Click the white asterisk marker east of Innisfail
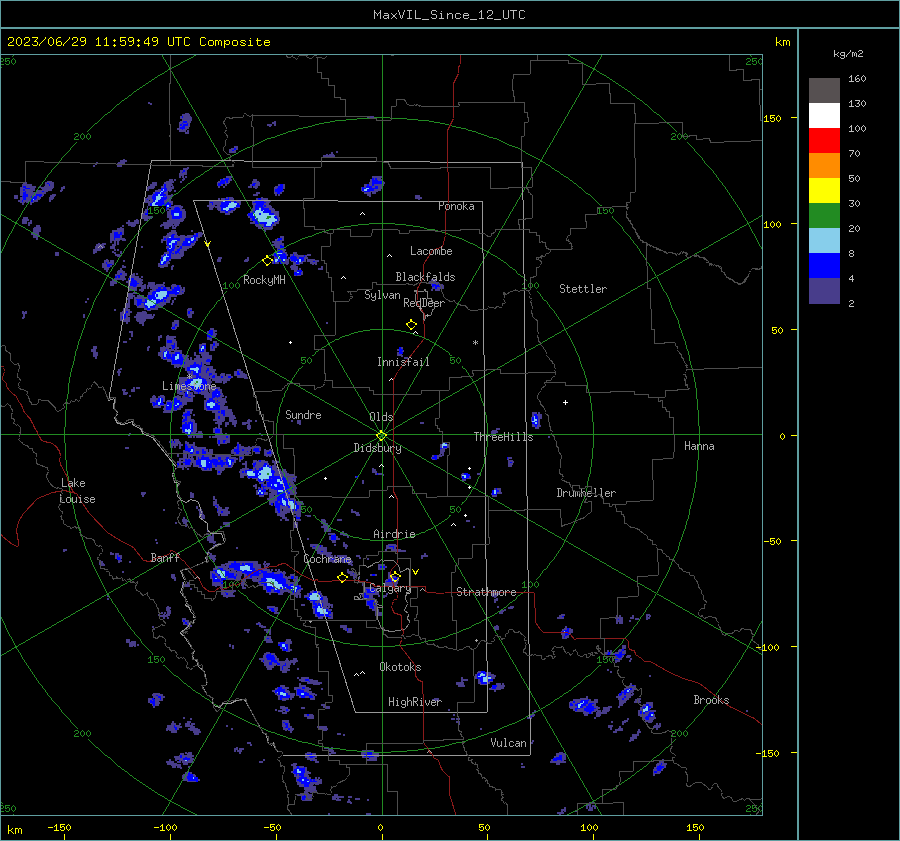Viewport: 900px width, 841px height. (475, 343)
